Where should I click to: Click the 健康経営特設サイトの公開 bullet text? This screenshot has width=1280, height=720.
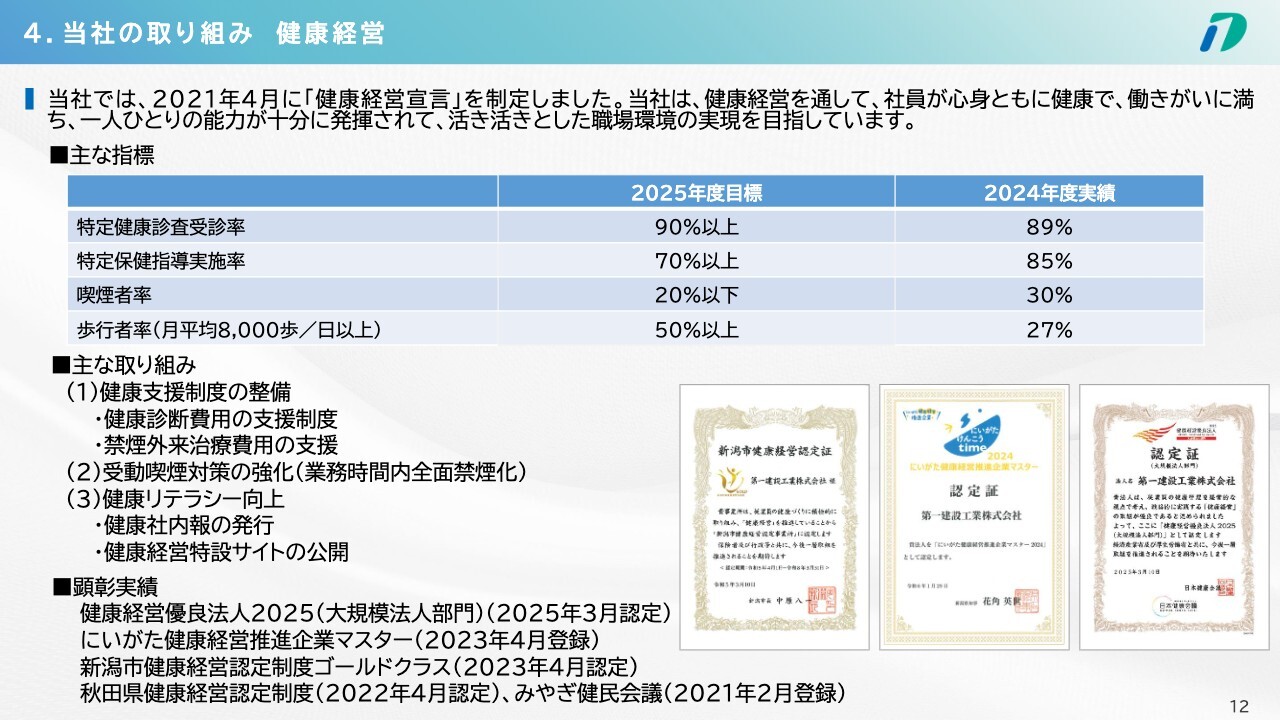226,551
